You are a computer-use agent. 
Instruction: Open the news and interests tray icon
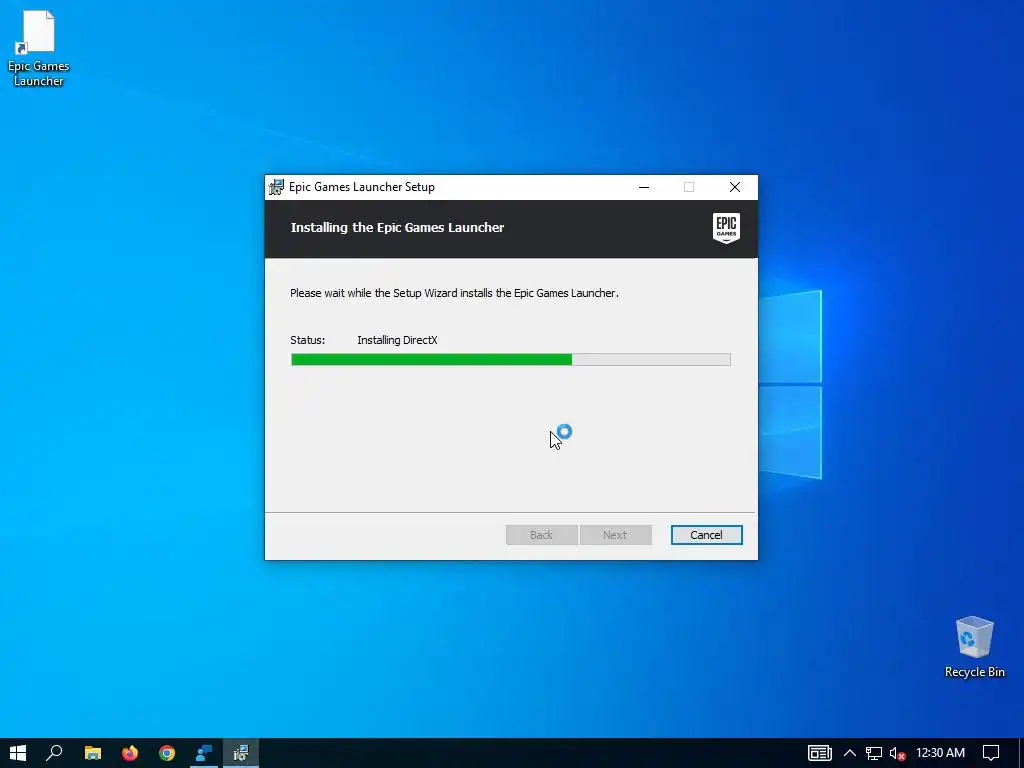click(x=820, y=753)
